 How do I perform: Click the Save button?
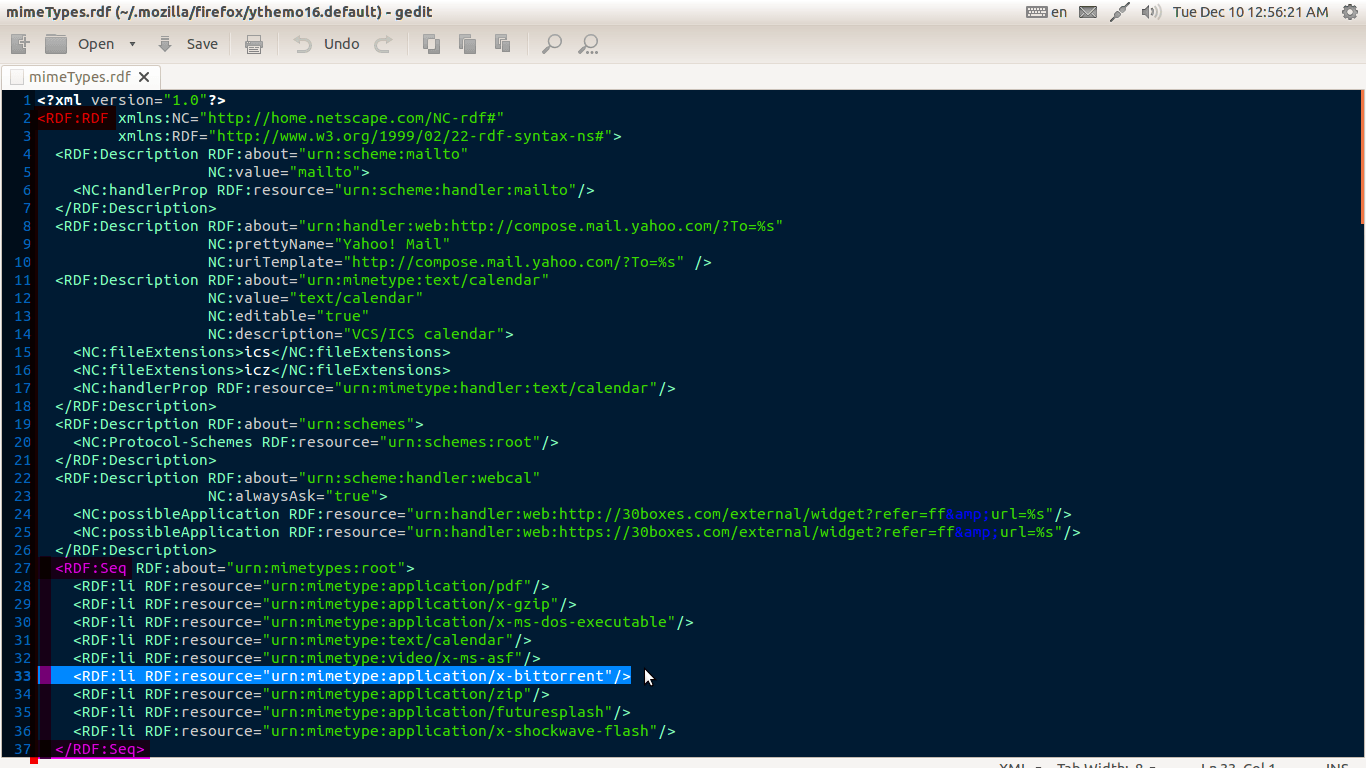tap(188, 44)
